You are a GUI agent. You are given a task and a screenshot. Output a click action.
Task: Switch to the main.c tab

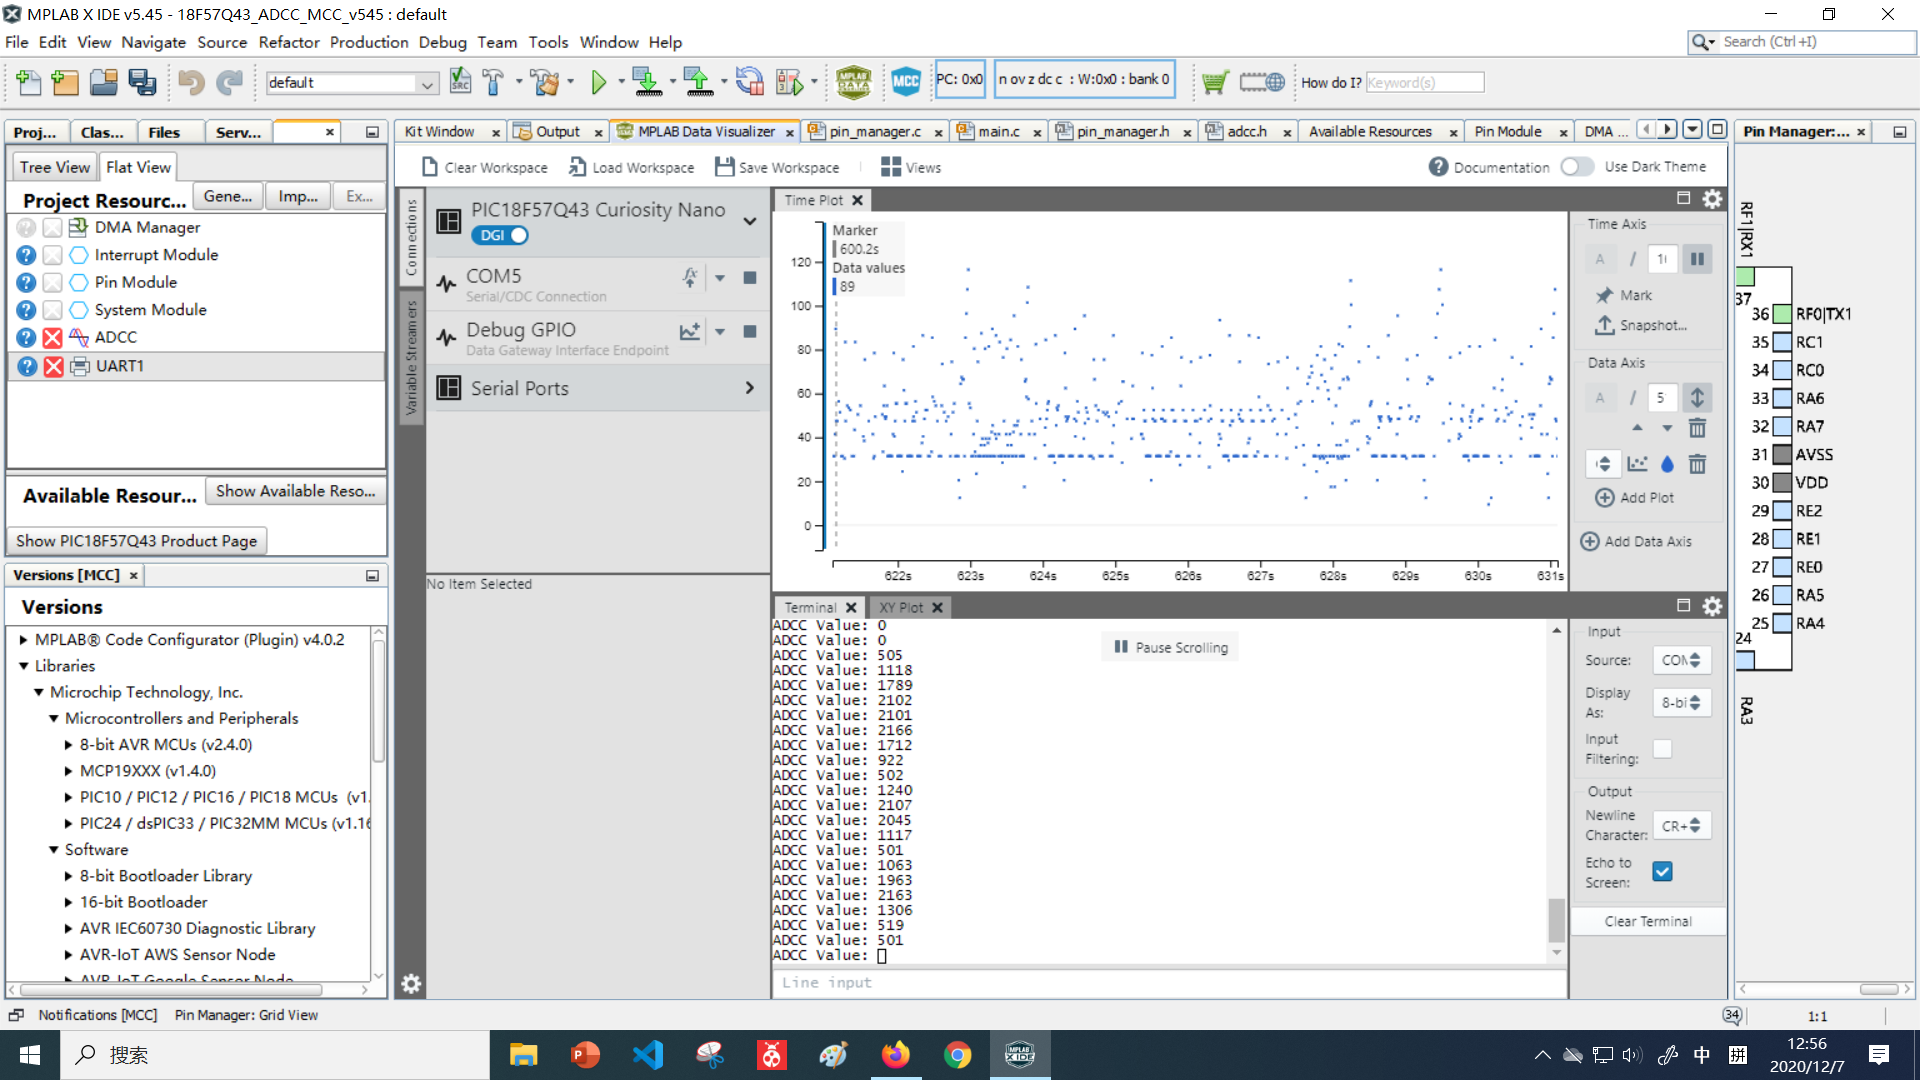tap(998, 131)
